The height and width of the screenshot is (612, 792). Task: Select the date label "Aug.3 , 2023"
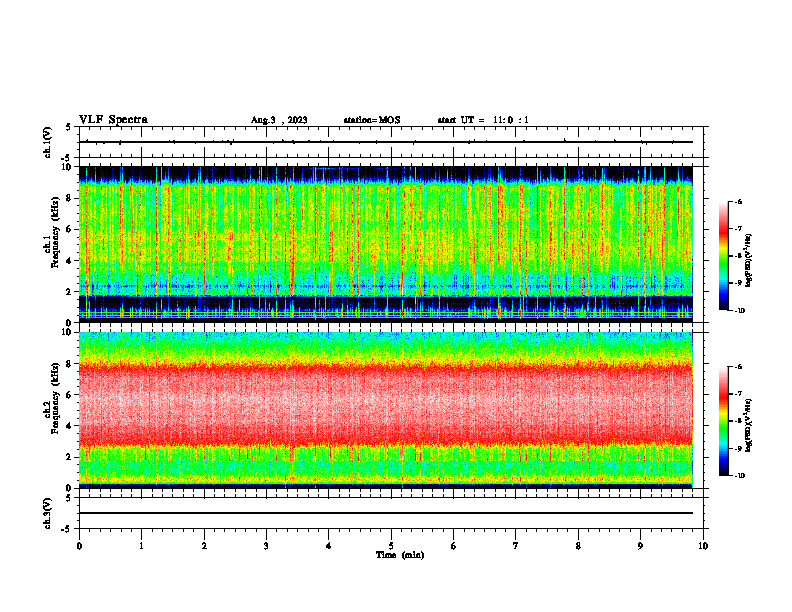(x=279, y=120)
